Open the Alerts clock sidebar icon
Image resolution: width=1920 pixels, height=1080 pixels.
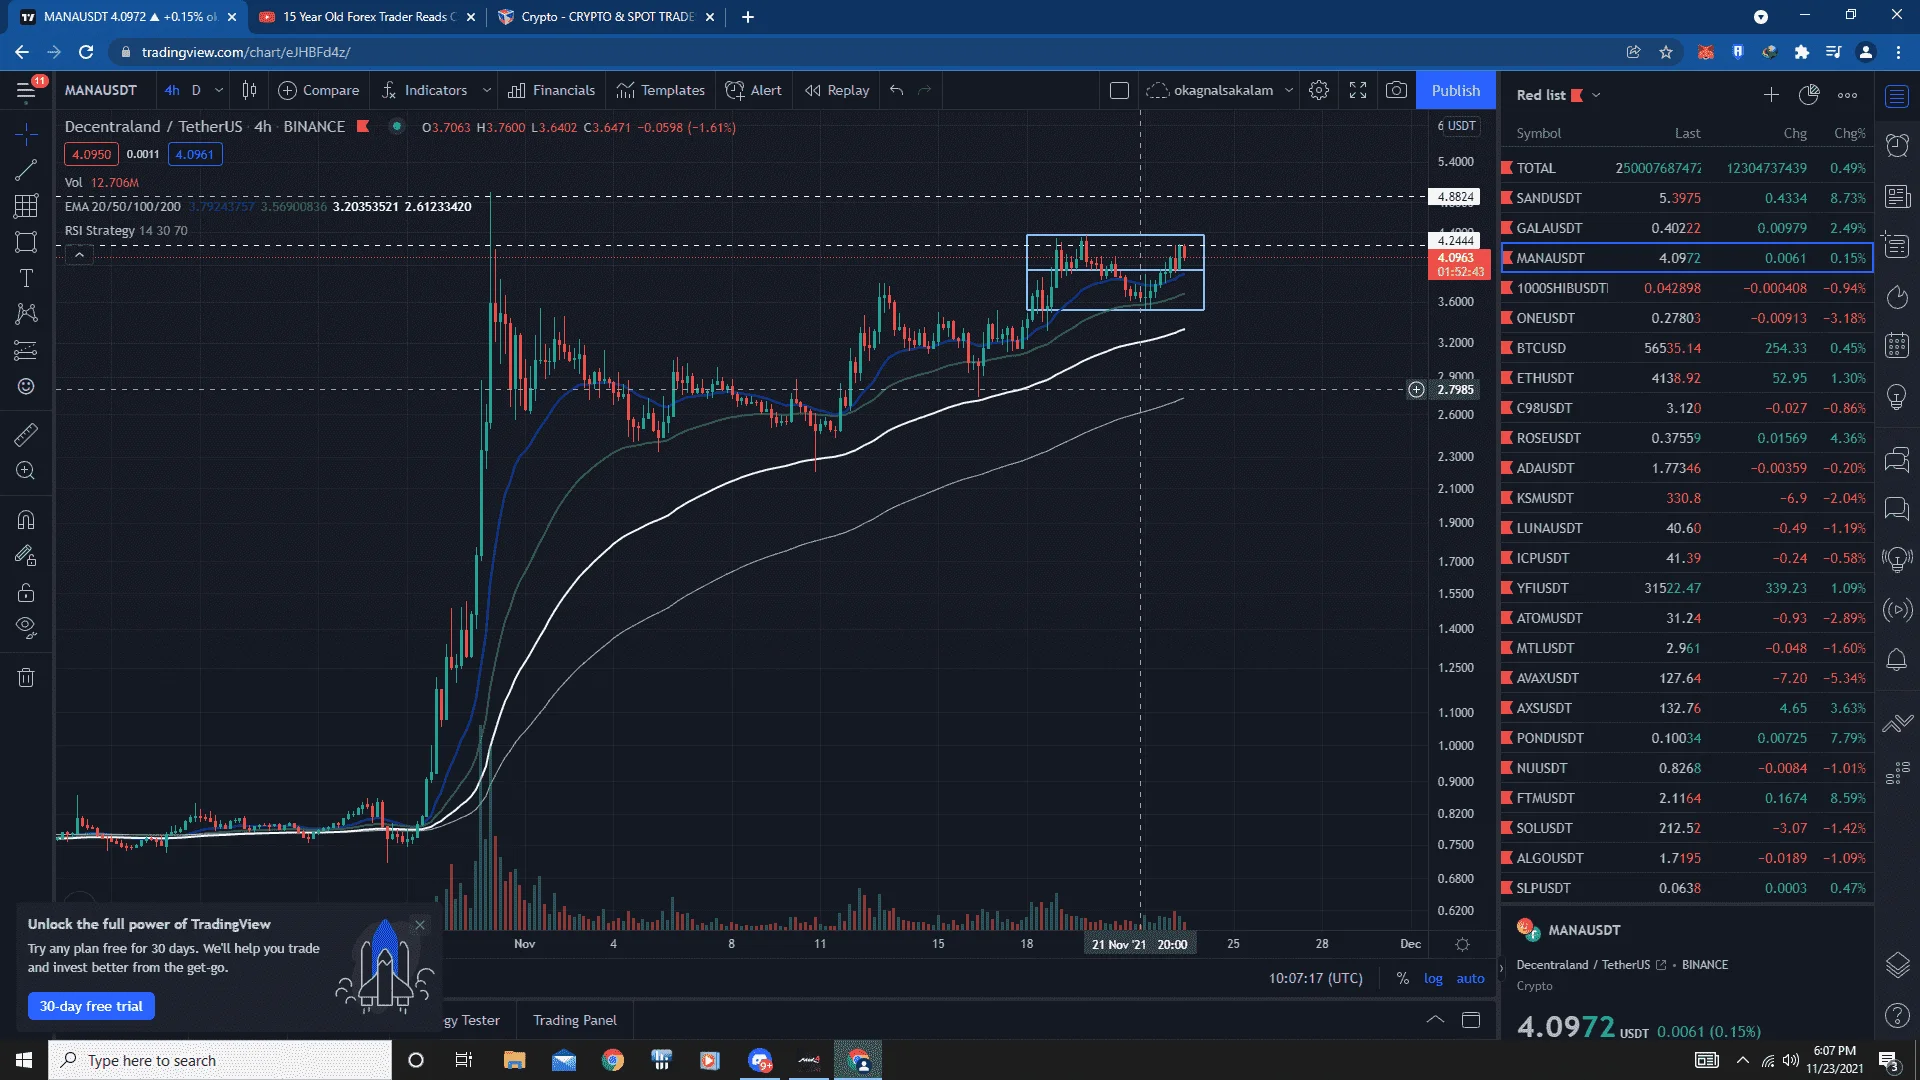[1897, 146]
